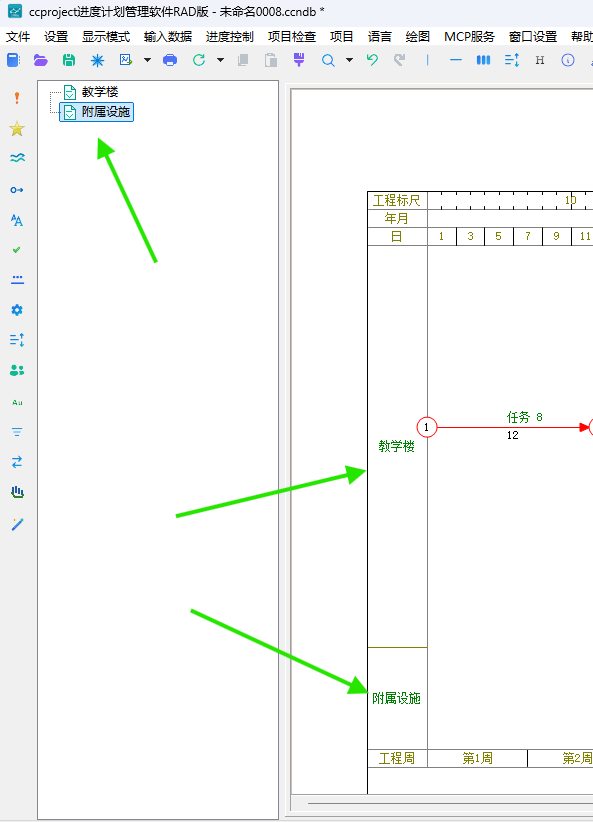The image size is (593, 822).
Task: Redo with the gray arrow icon
Action: click(x=400, y=60)
